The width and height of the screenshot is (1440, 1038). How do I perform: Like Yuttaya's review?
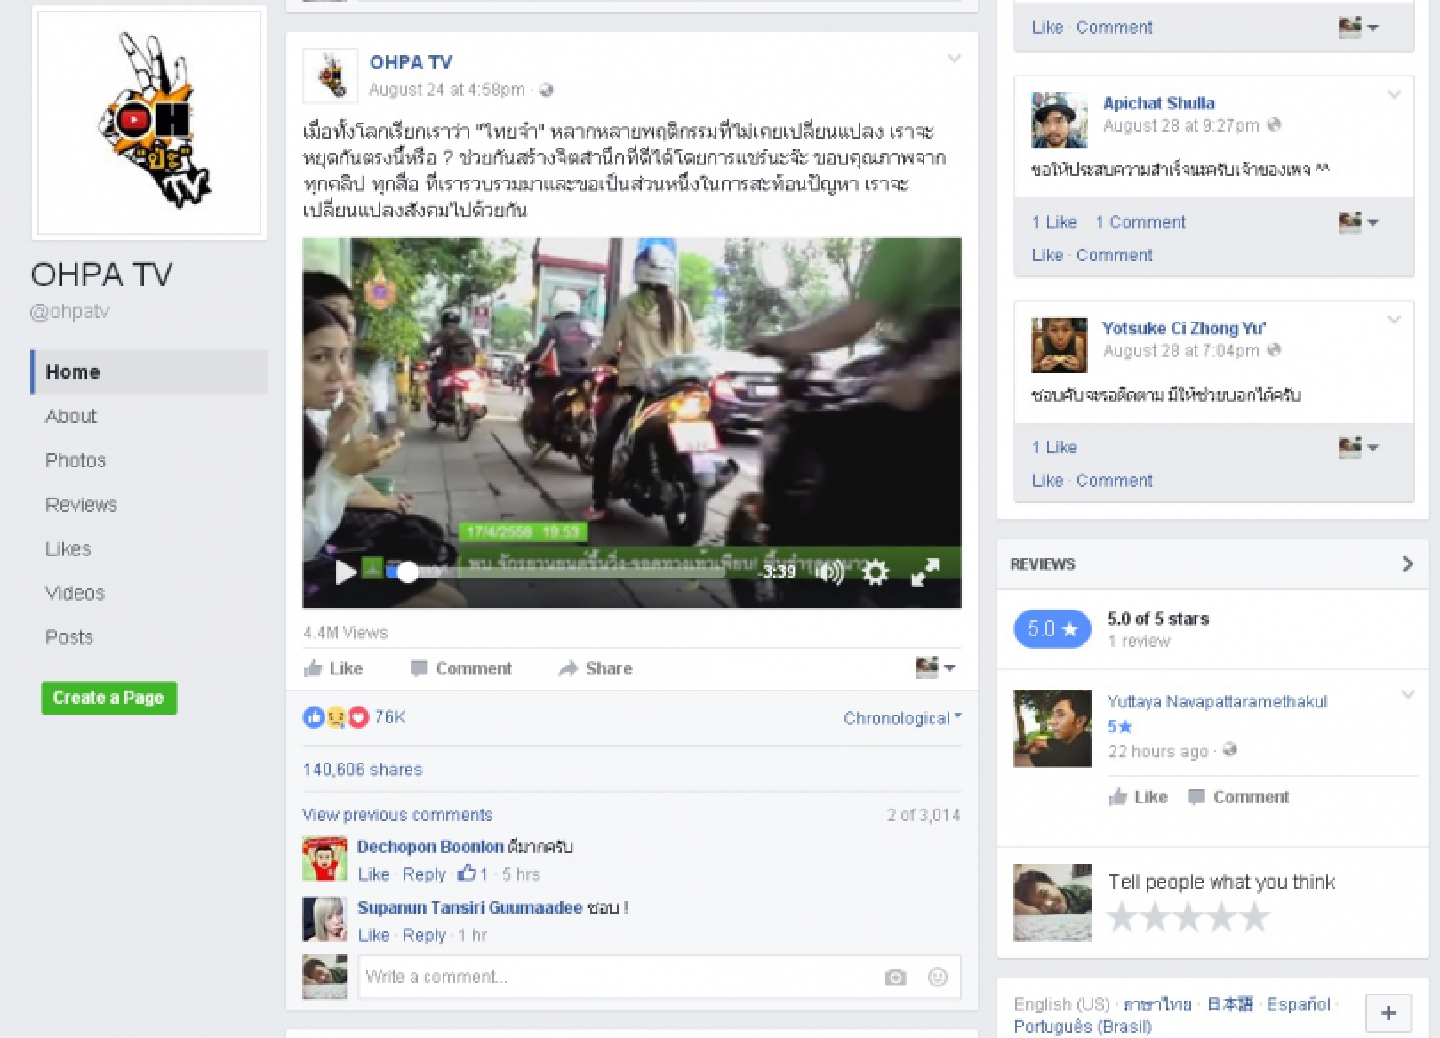pyautogui.click(x=1138, y=797)
